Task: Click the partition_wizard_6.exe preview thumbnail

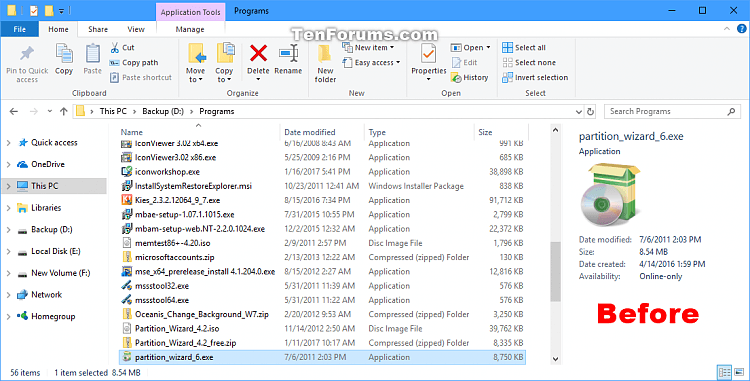Action: (x=610, y=195)
